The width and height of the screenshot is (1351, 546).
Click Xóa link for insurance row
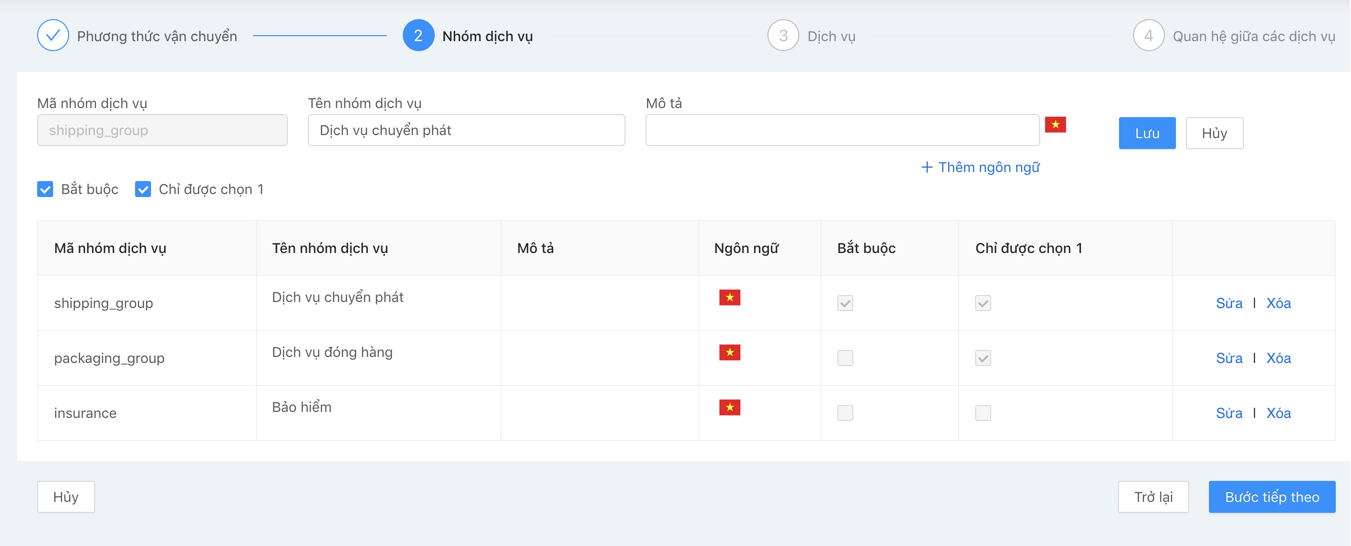1278,413
